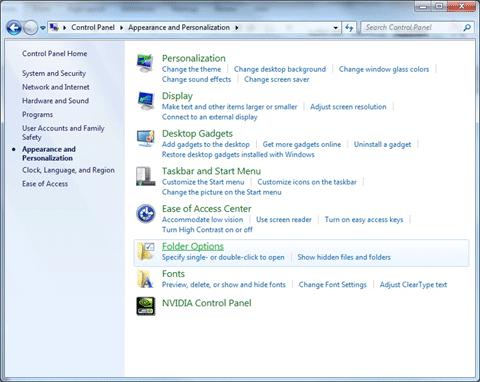
Task: Open the Display heading
Action: (177, 96)
